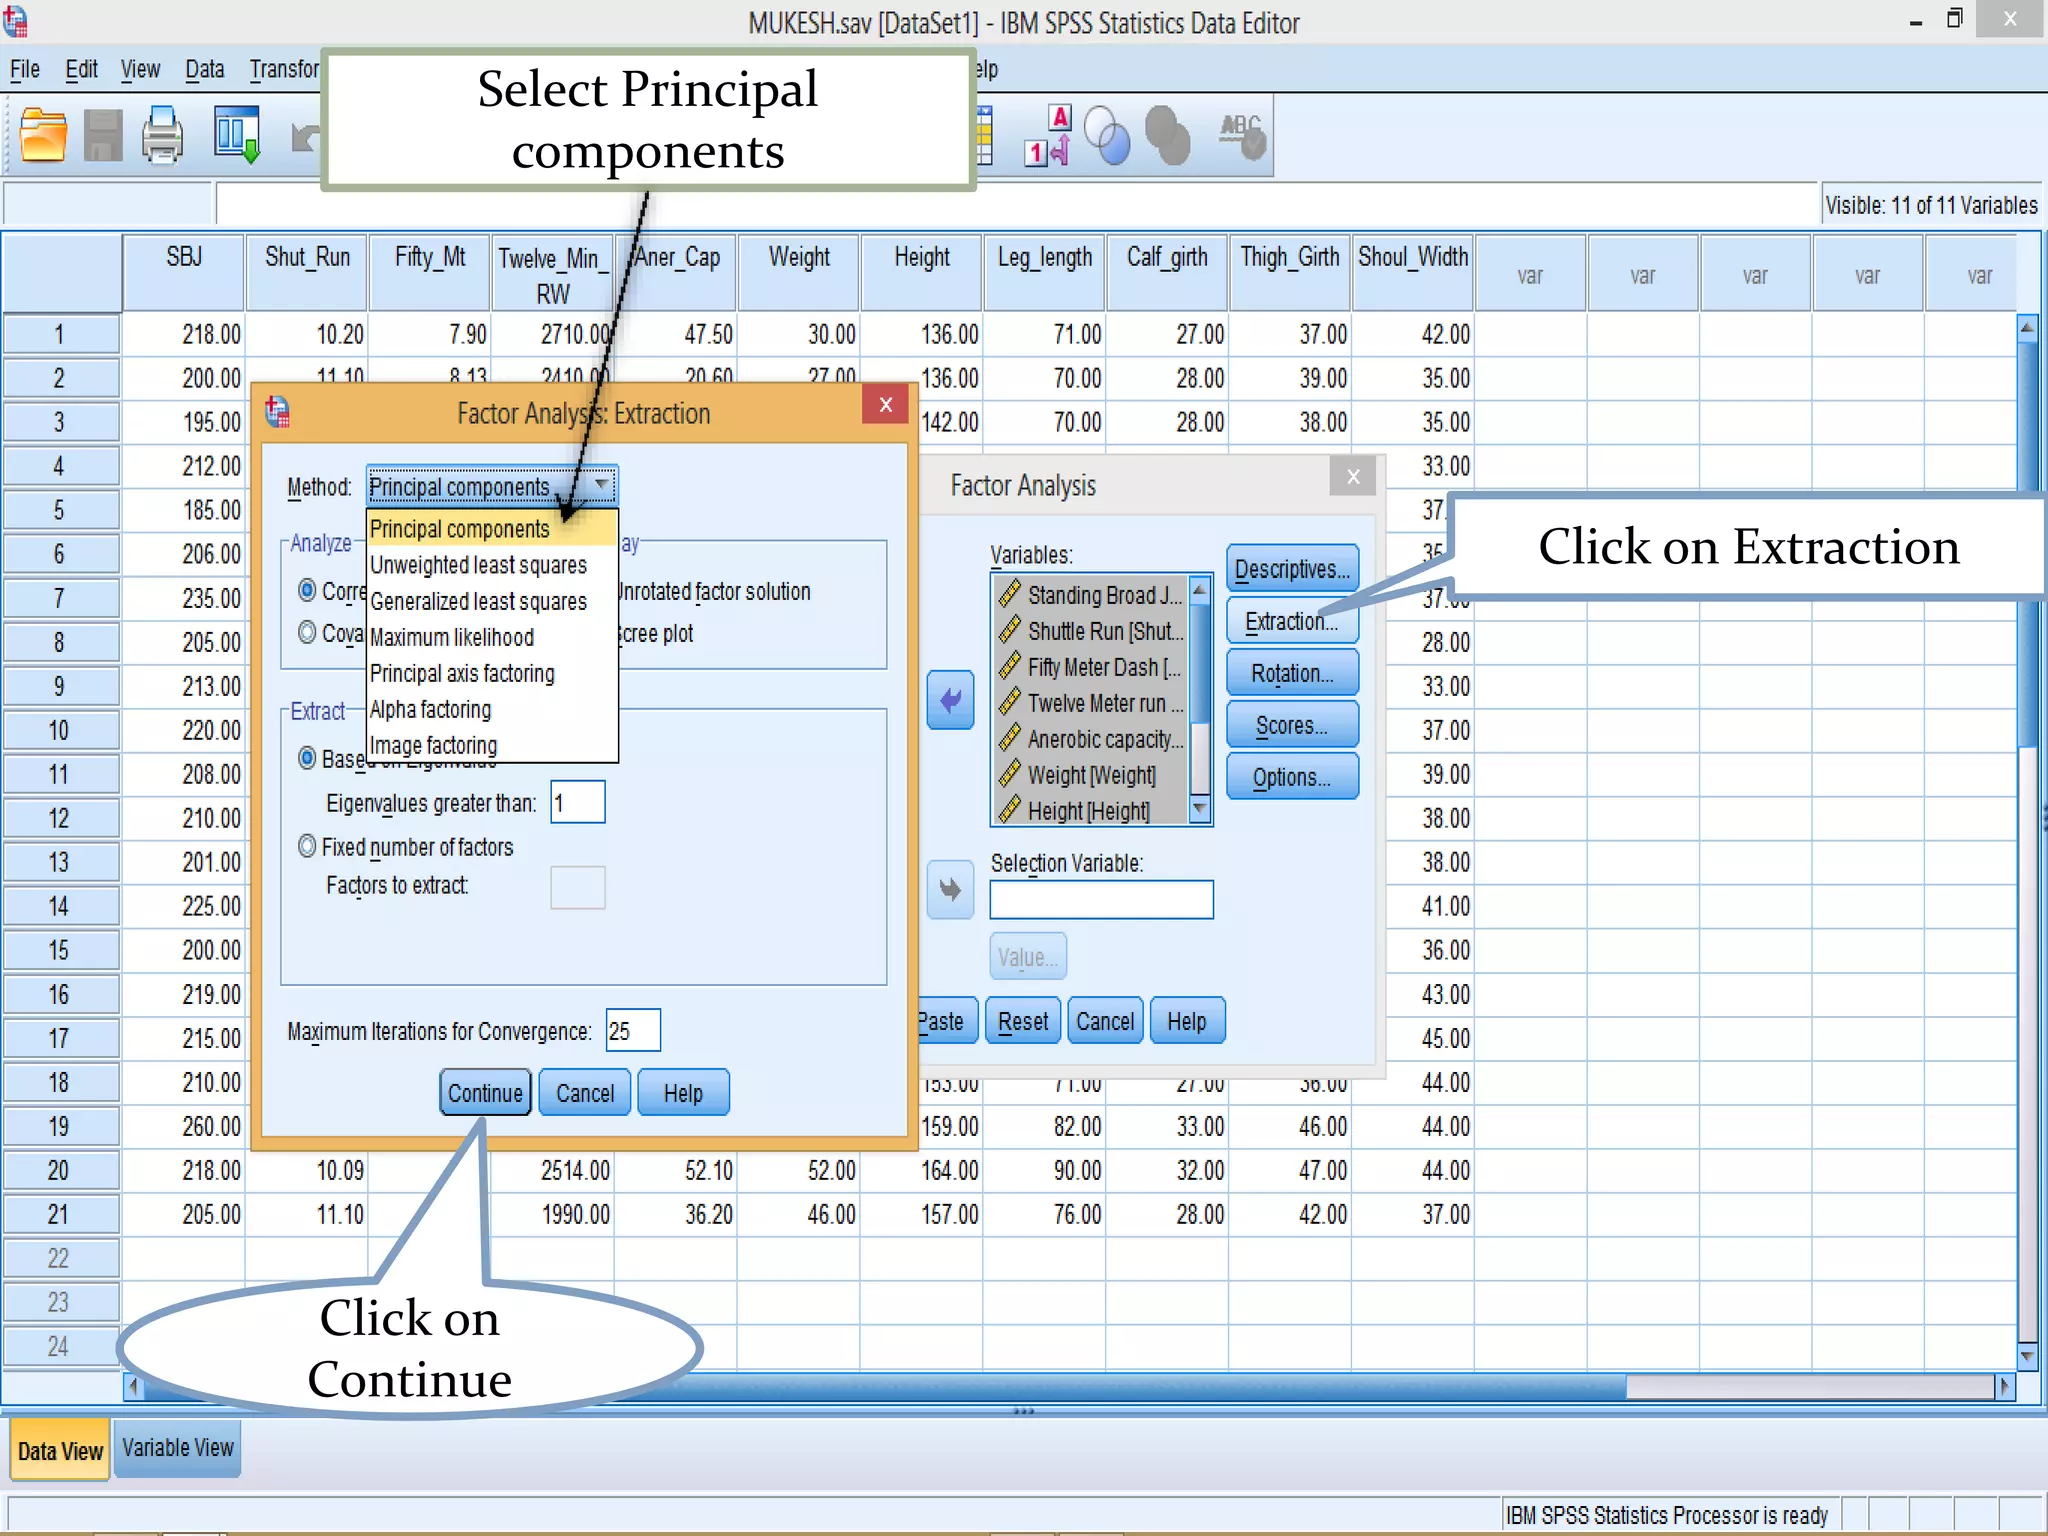Open Rotation... in Factor Analysis
The width and height of the screenshot is (2048, 1536).
coord(1292,673)
